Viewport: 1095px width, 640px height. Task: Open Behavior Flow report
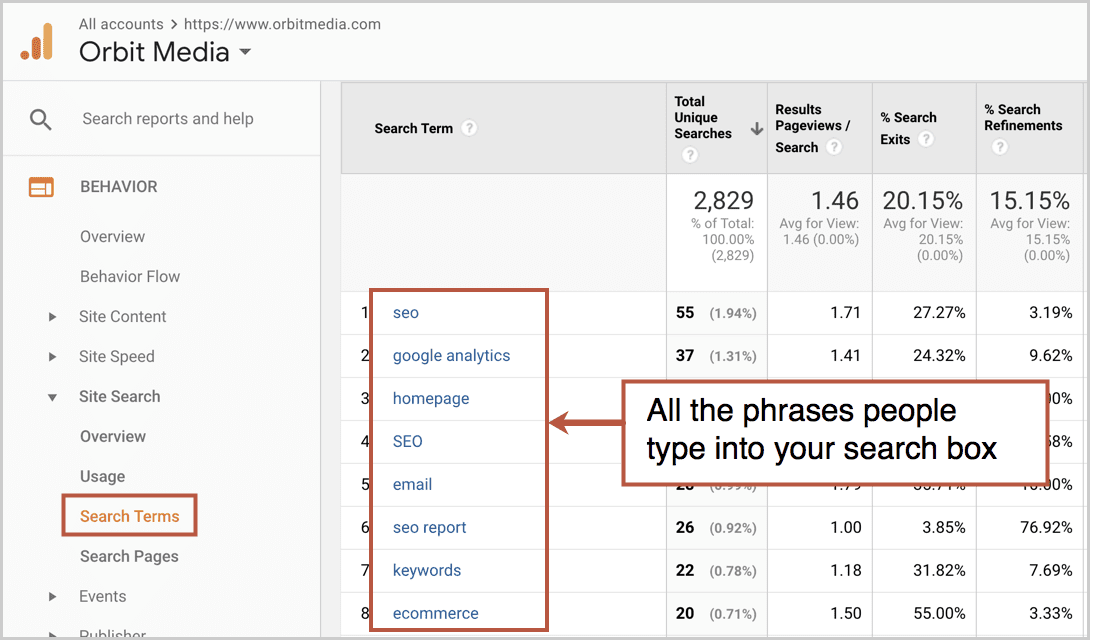pos(130,277)
